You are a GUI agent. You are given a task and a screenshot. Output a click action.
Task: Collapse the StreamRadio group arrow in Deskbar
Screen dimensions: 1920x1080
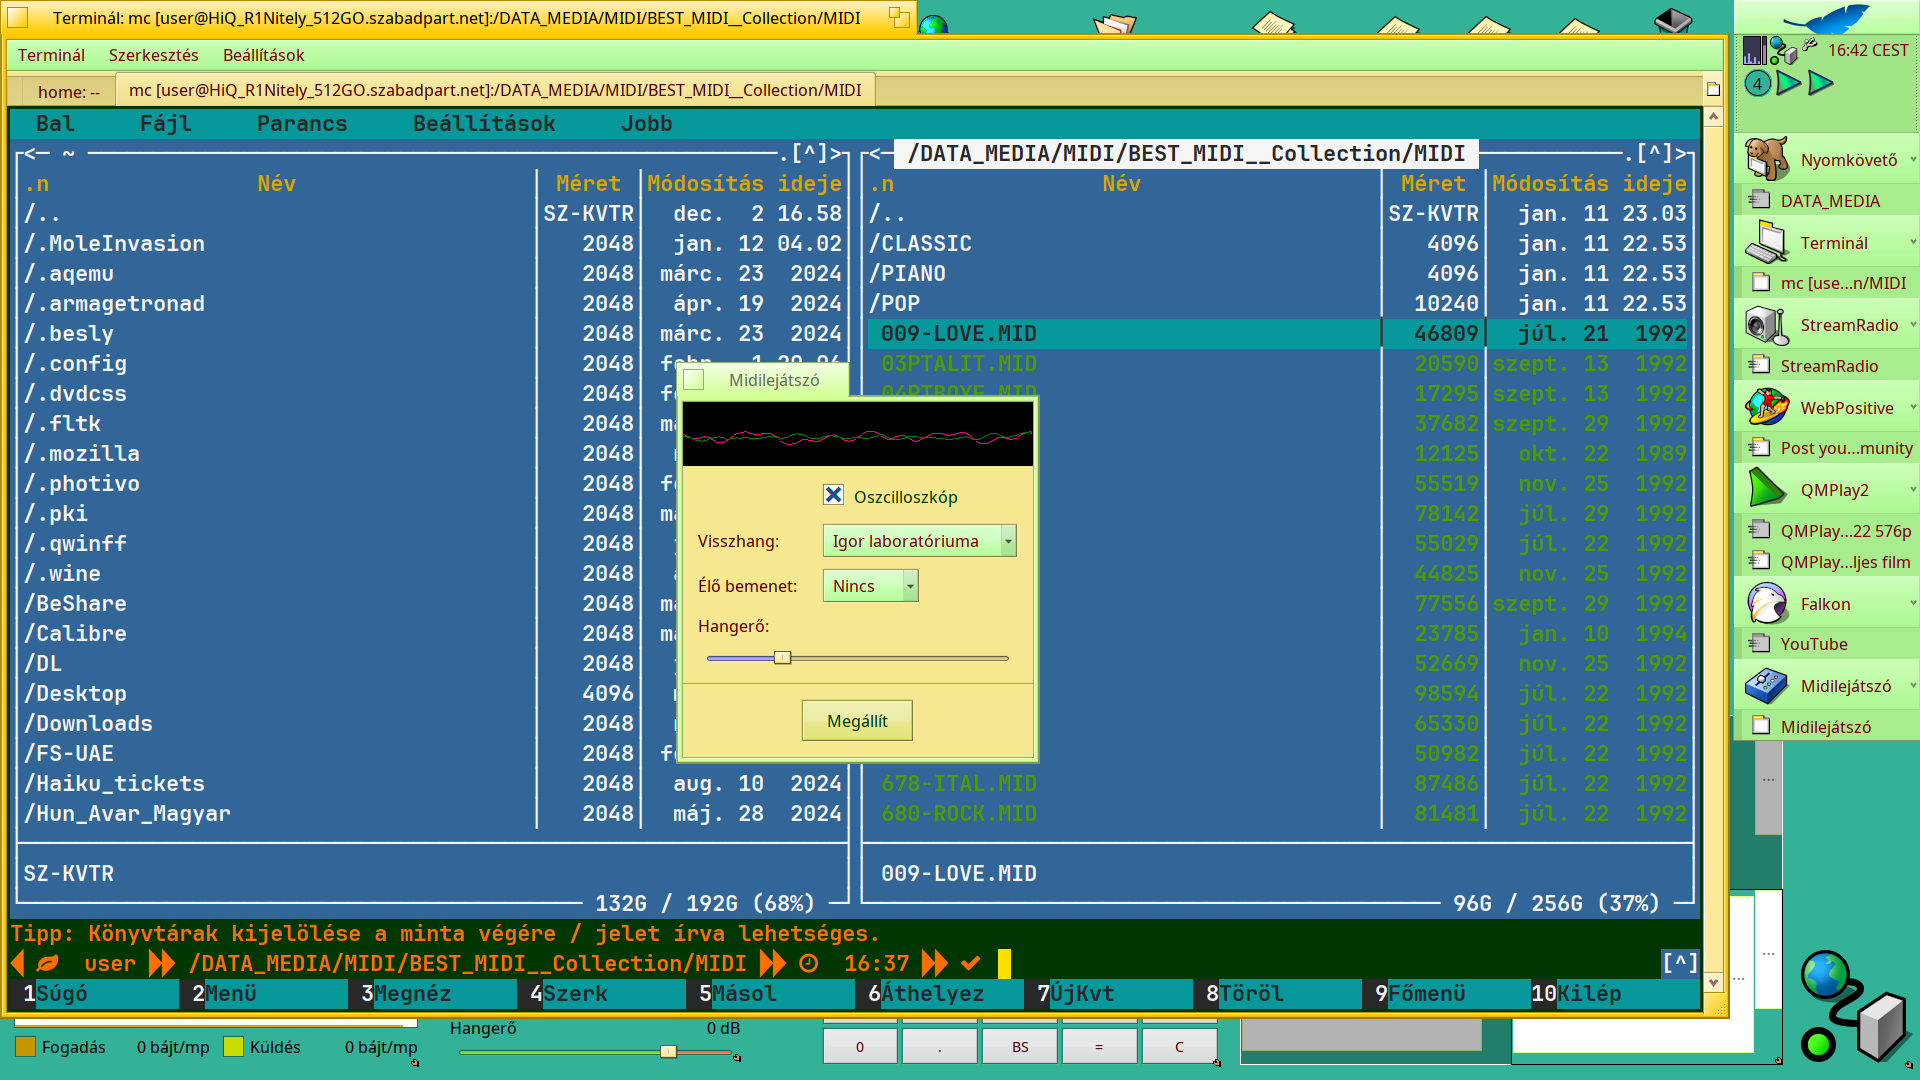1912,324
